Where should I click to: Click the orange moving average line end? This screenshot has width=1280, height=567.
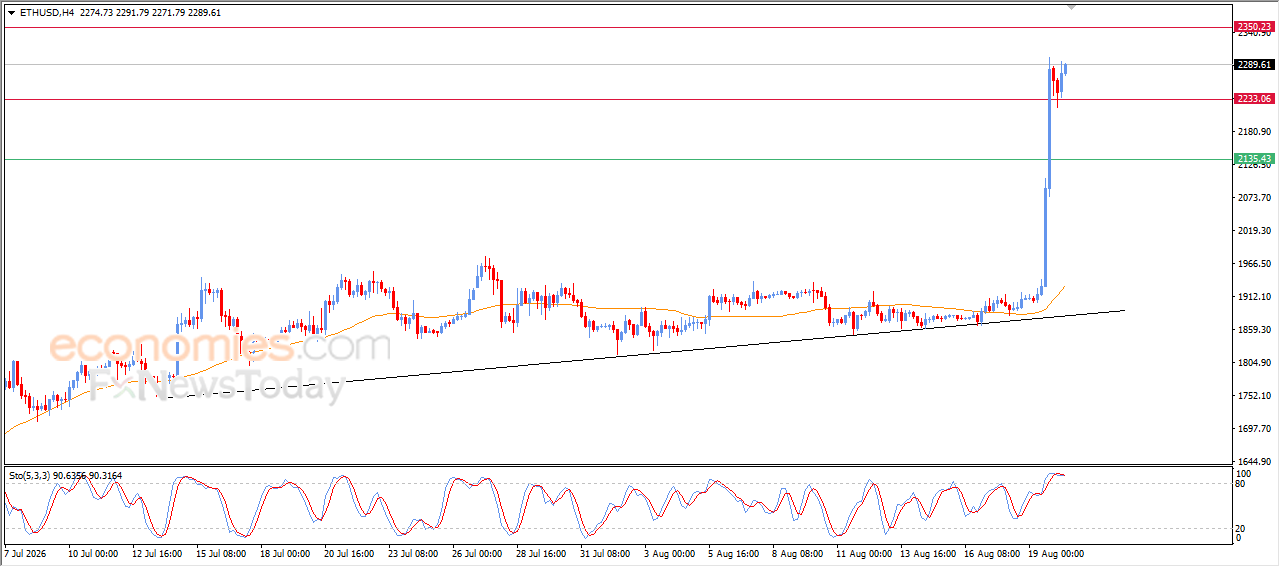(x=1063, y=286)
